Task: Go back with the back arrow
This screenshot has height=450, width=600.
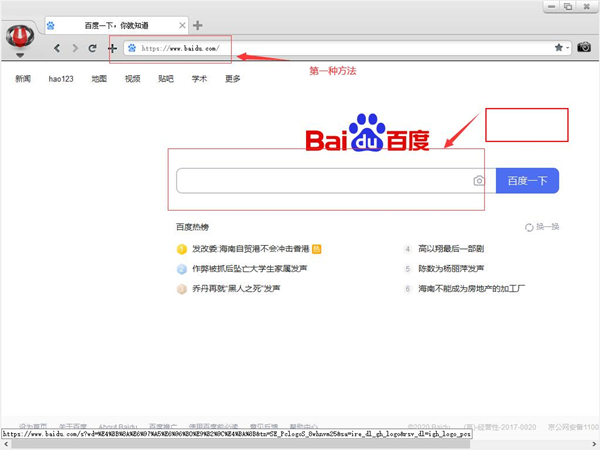Action: click(x=57, y=48)
